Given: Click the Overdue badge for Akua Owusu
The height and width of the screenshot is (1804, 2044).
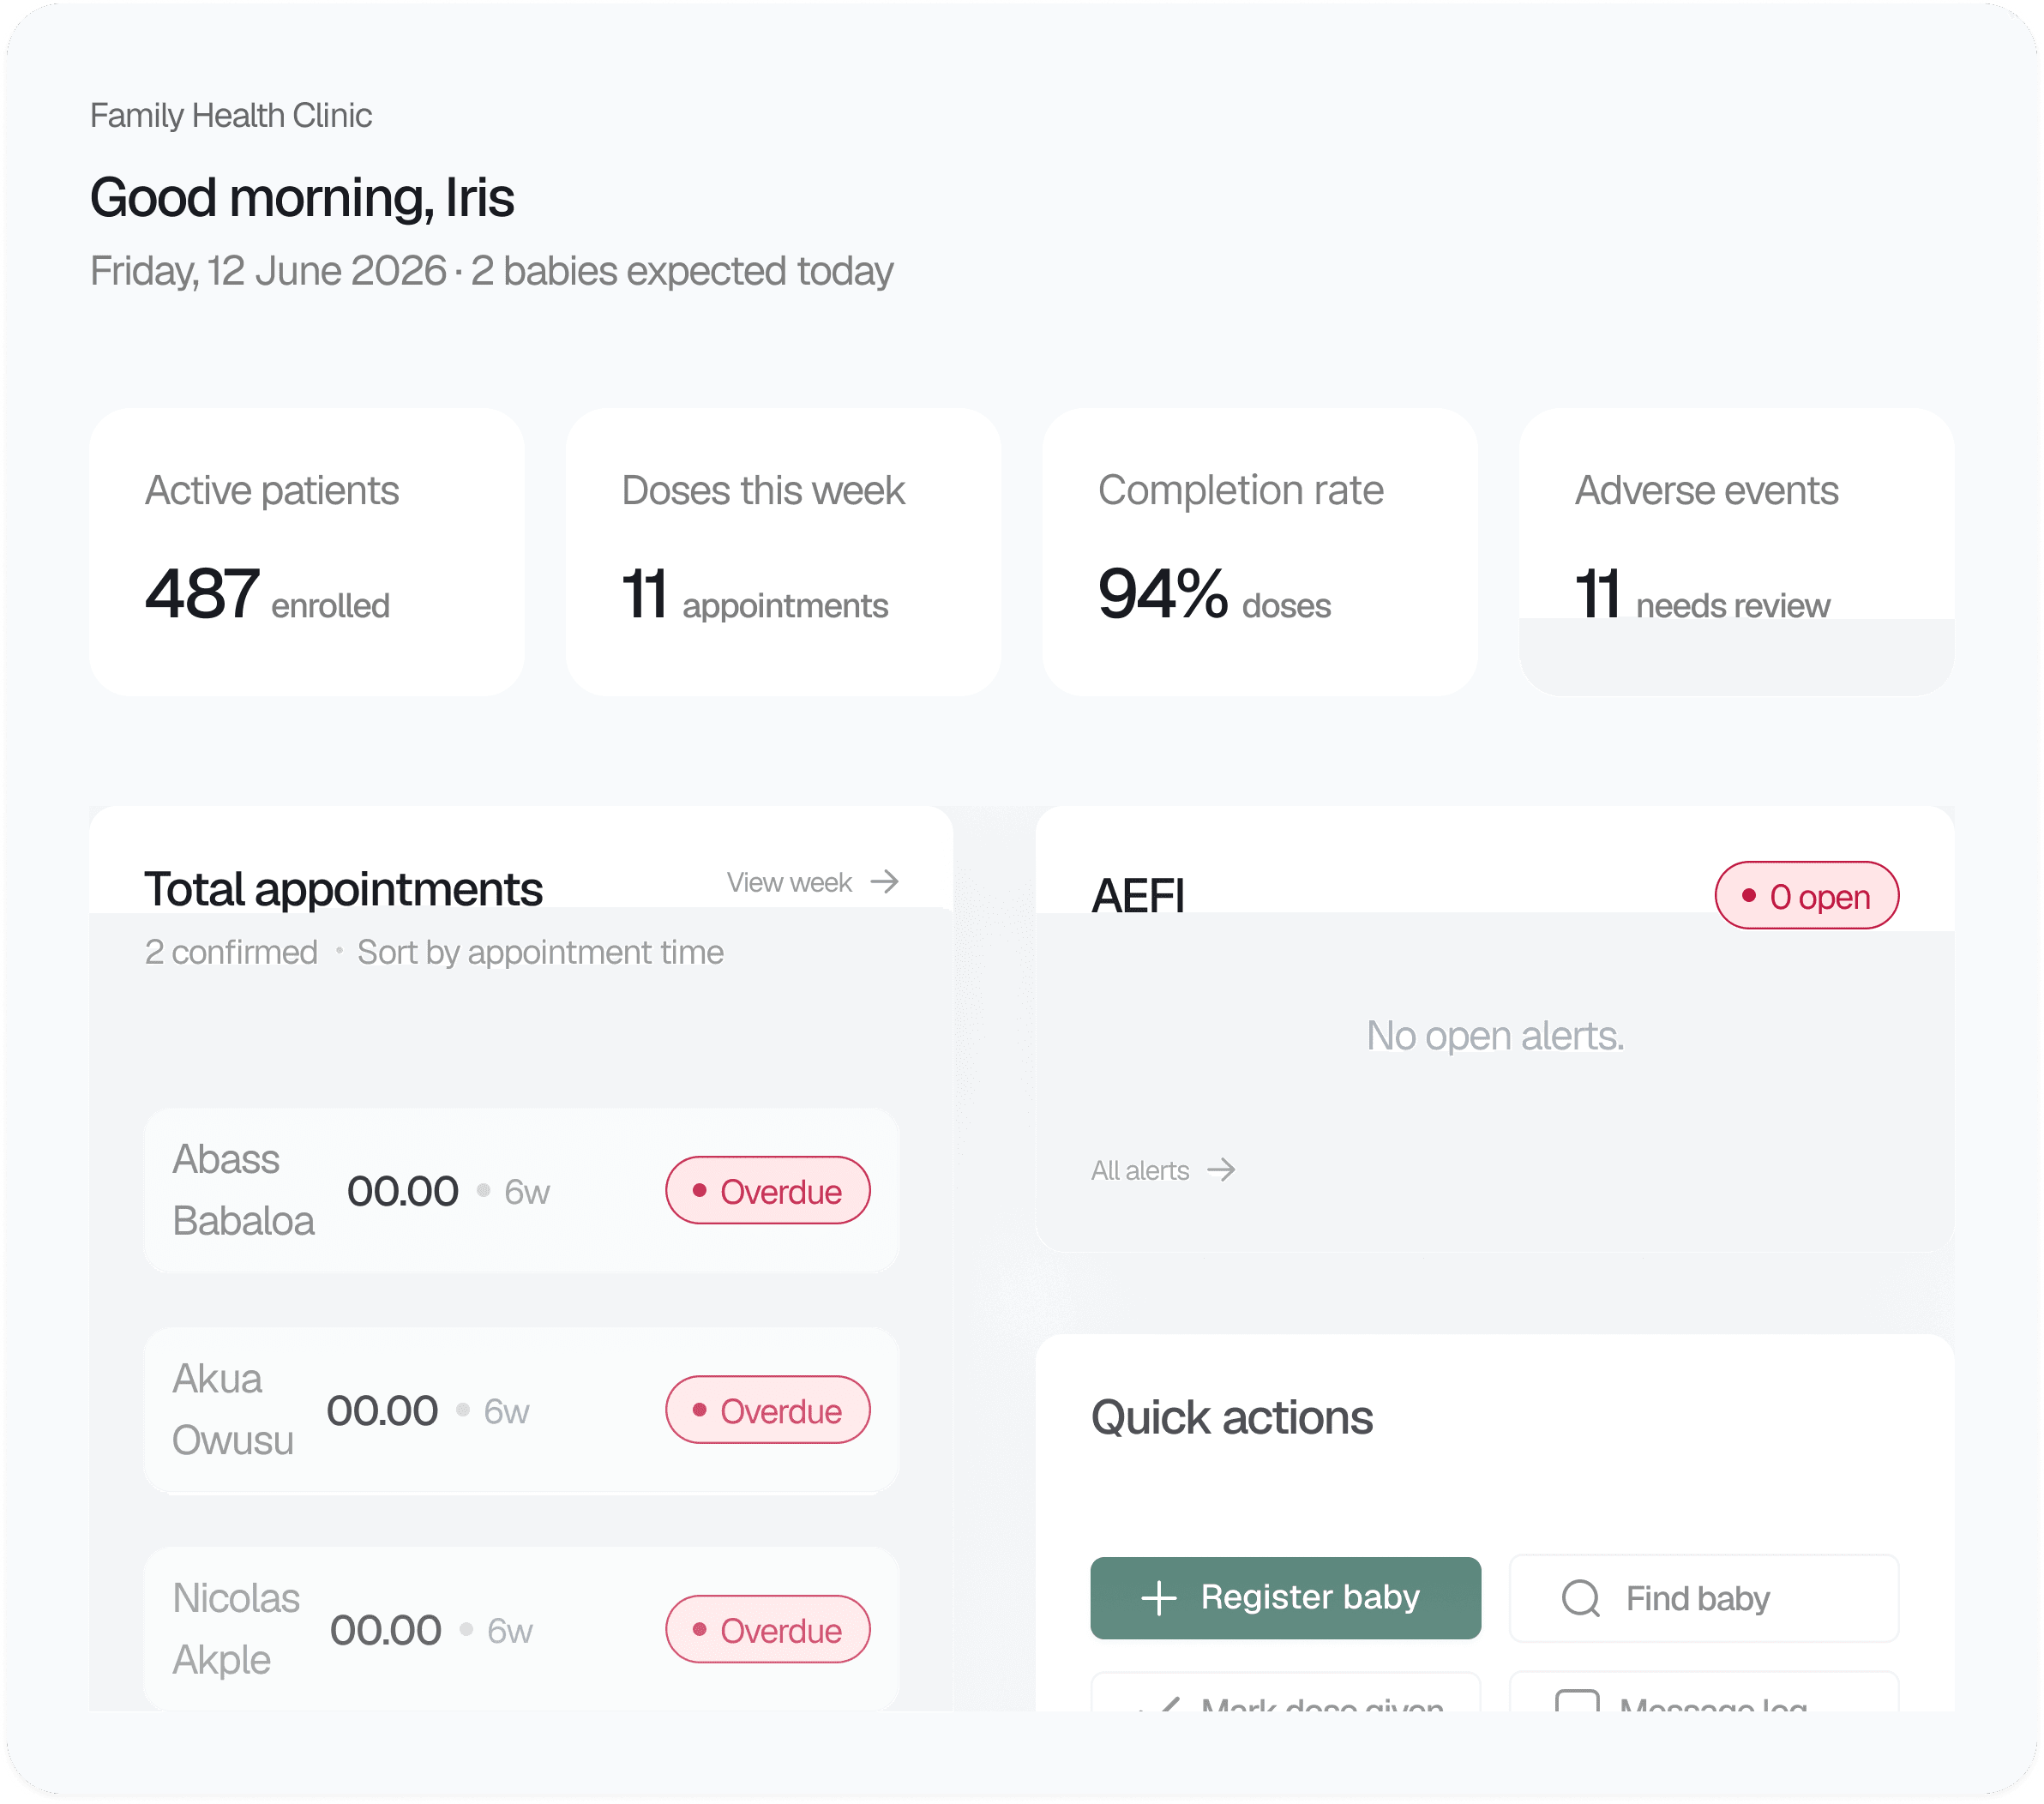Looking at the screenshot, I should [768, 1410].
